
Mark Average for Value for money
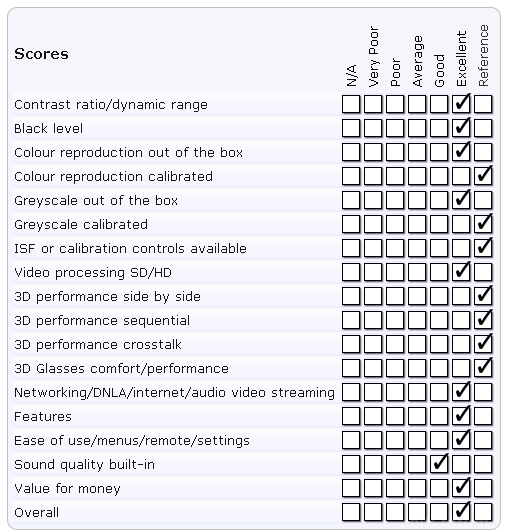417,488
